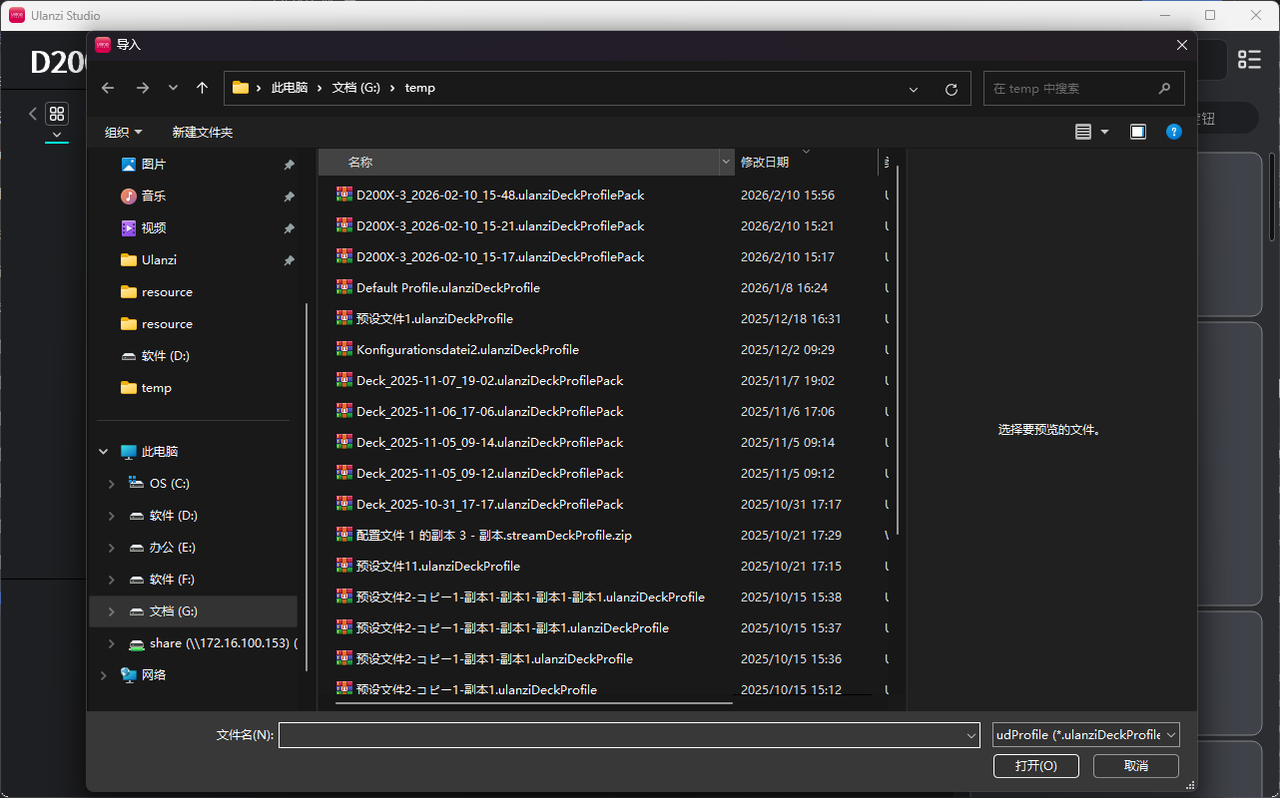
Task: Unpin the 视频 folder using its pin icon
Action: pos(287,227)
